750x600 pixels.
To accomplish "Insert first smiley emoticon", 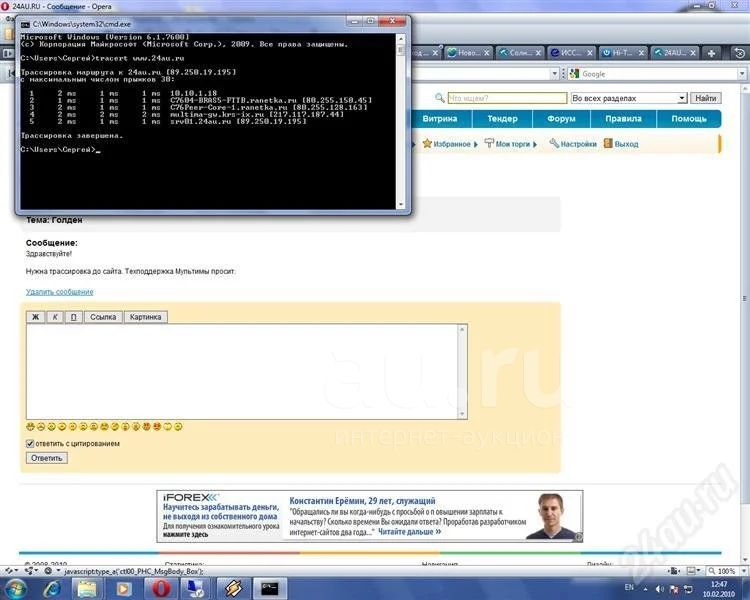I will pos(31,426).
